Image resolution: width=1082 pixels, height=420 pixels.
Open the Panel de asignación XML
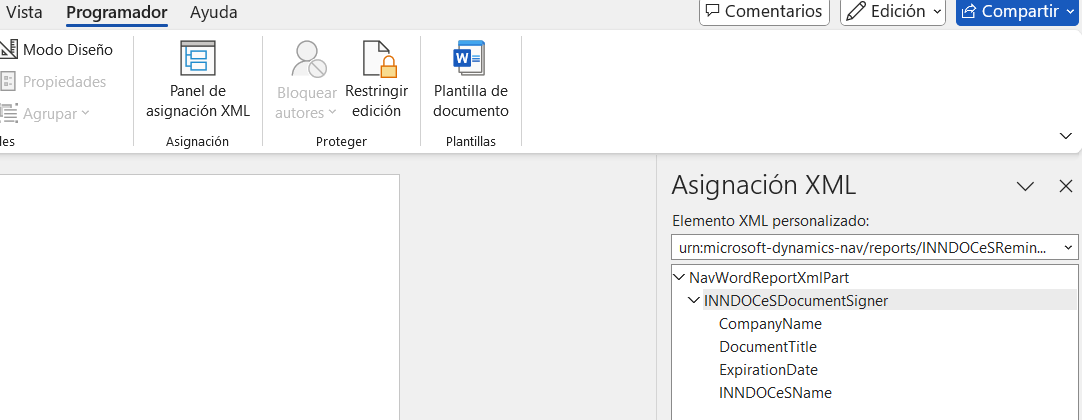(198, 79)
